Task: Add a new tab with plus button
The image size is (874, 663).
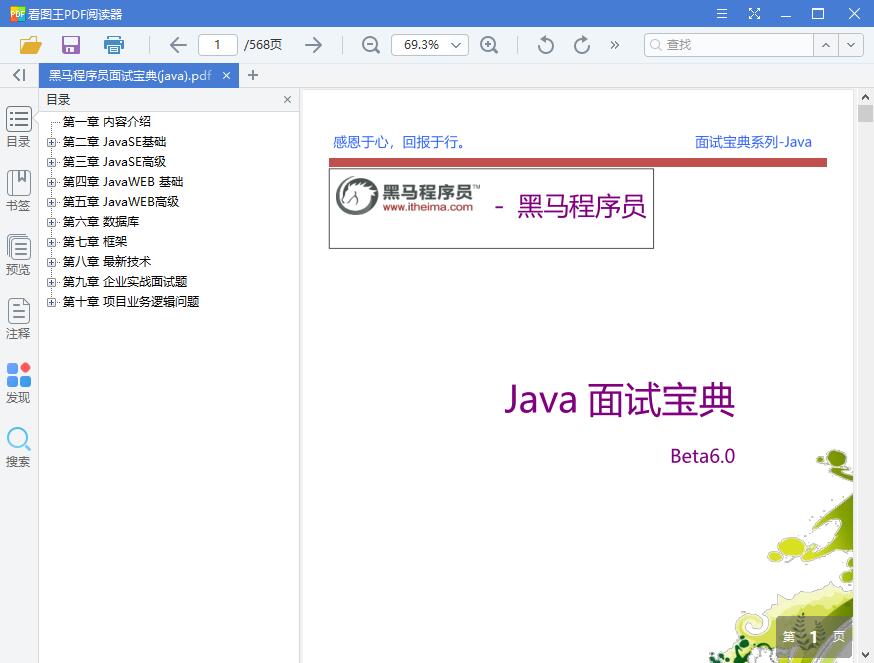Action: coord(253,75)
